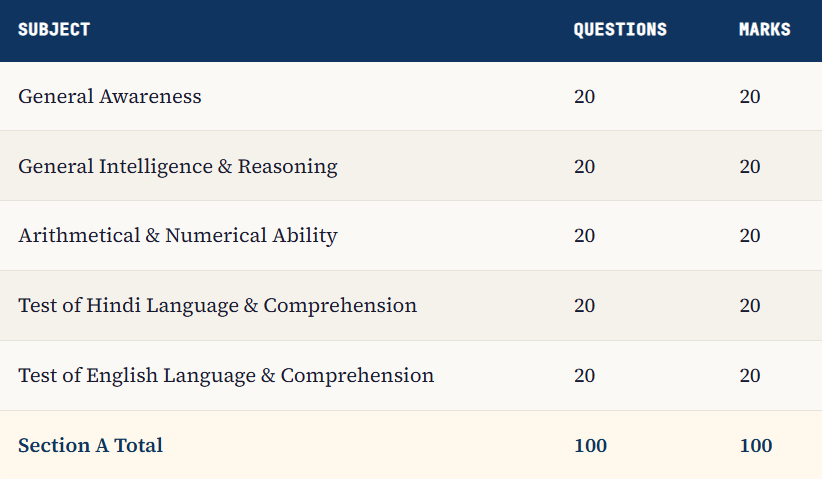Click General Intelligence & Reasoning marks value
The height and width of the screenshot is (479, 822).
coord(750,166)
